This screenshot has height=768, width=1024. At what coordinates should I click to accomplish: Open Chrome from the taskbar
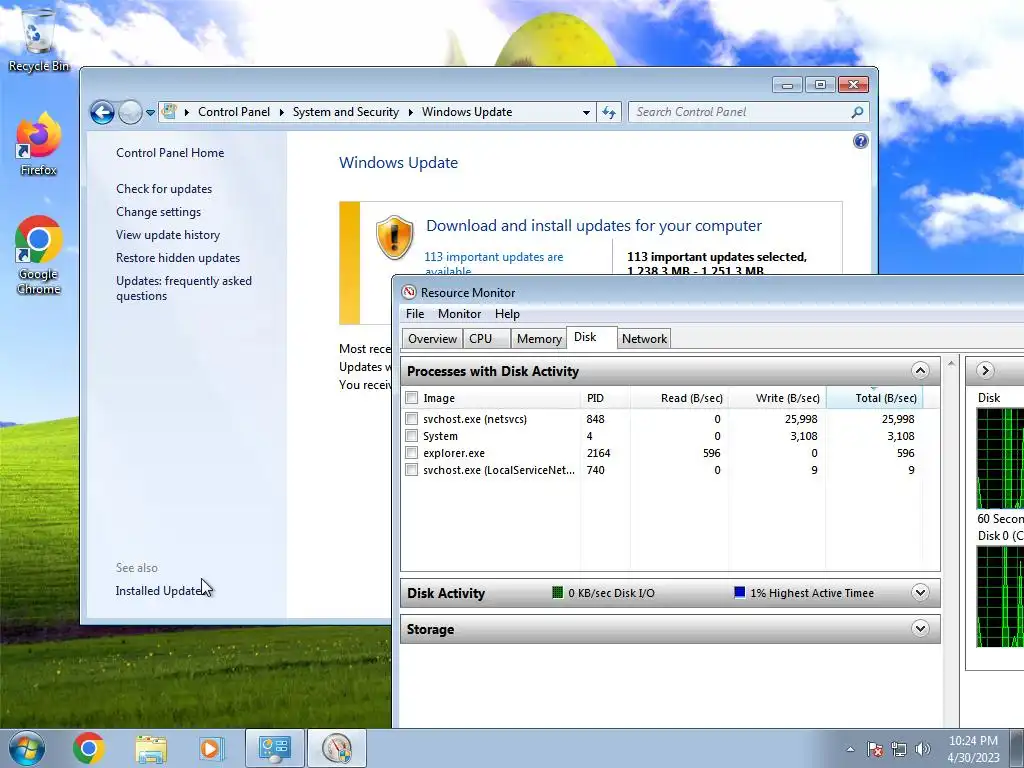(89, 748)
